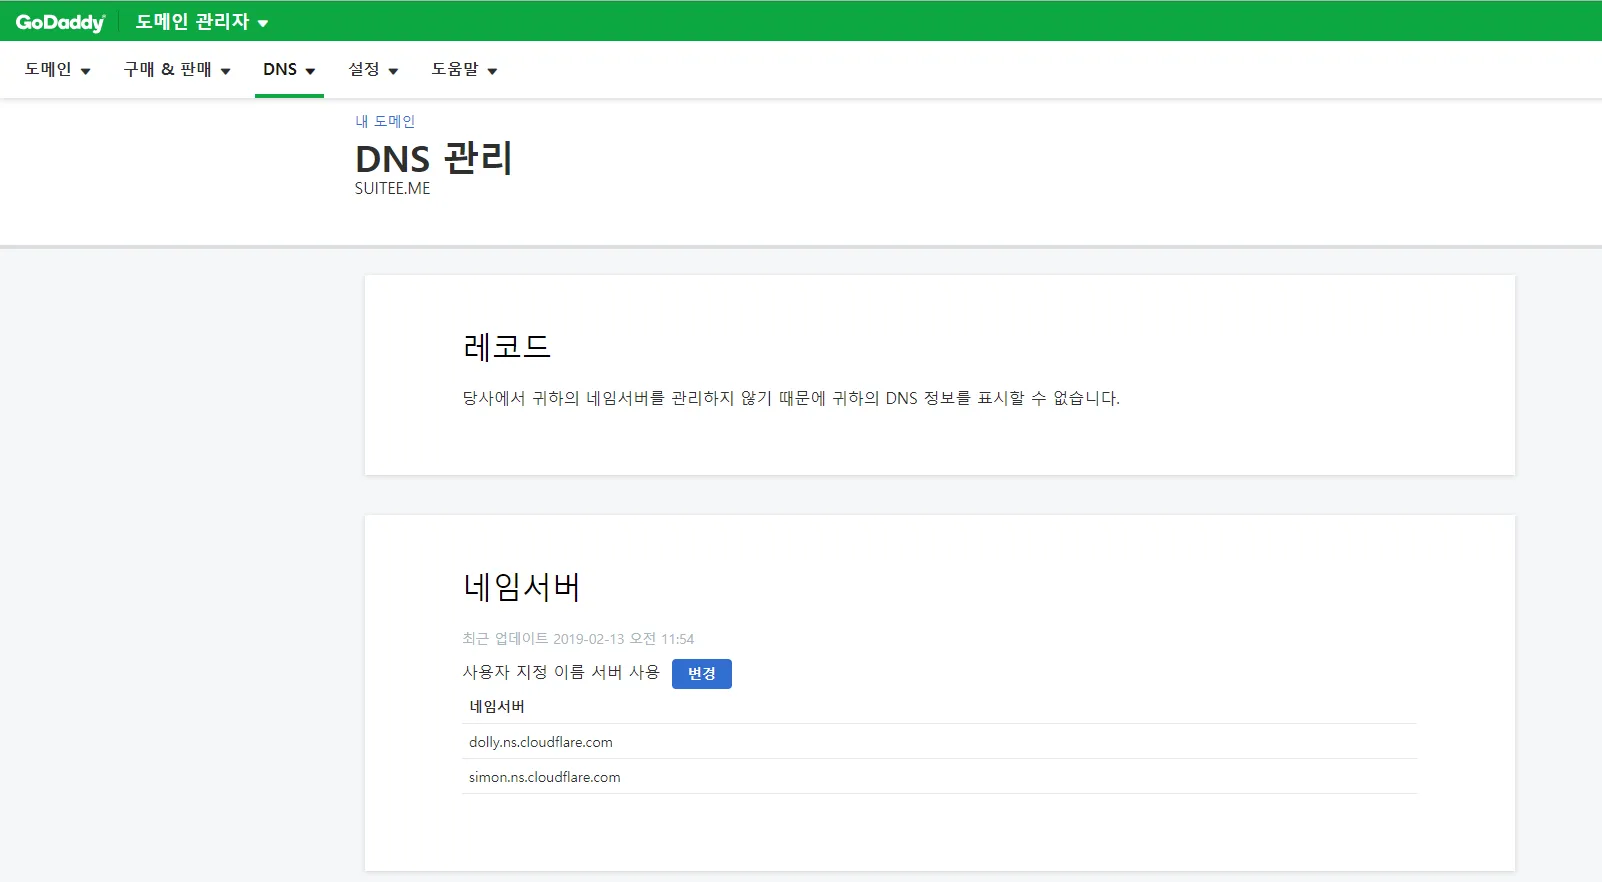Go back via 내 도메인 breadcrumb link
This screenshot has width=1602, height=882.
click(x=385, y=121)
